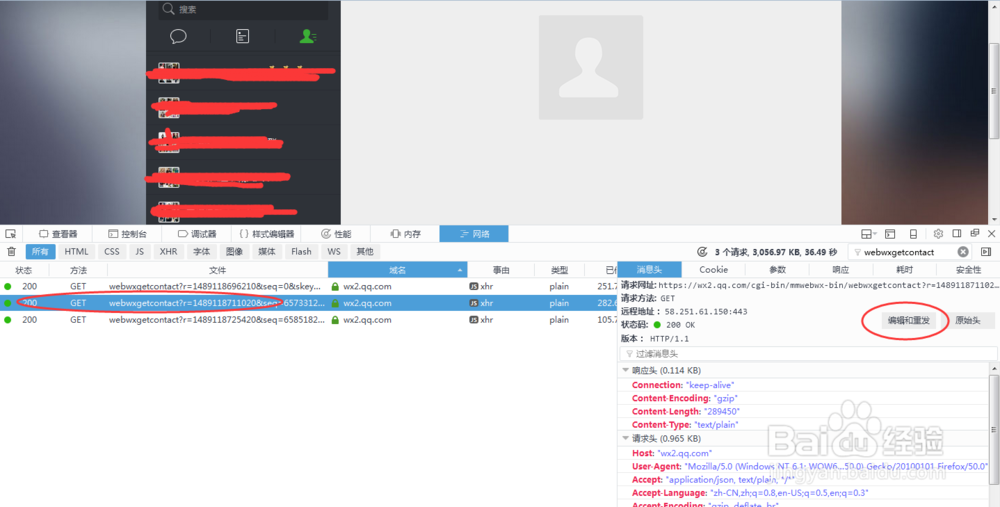Toggle the WS websocket filter
This screenshot has height=507, width=1000.
(x=334, y=251)
